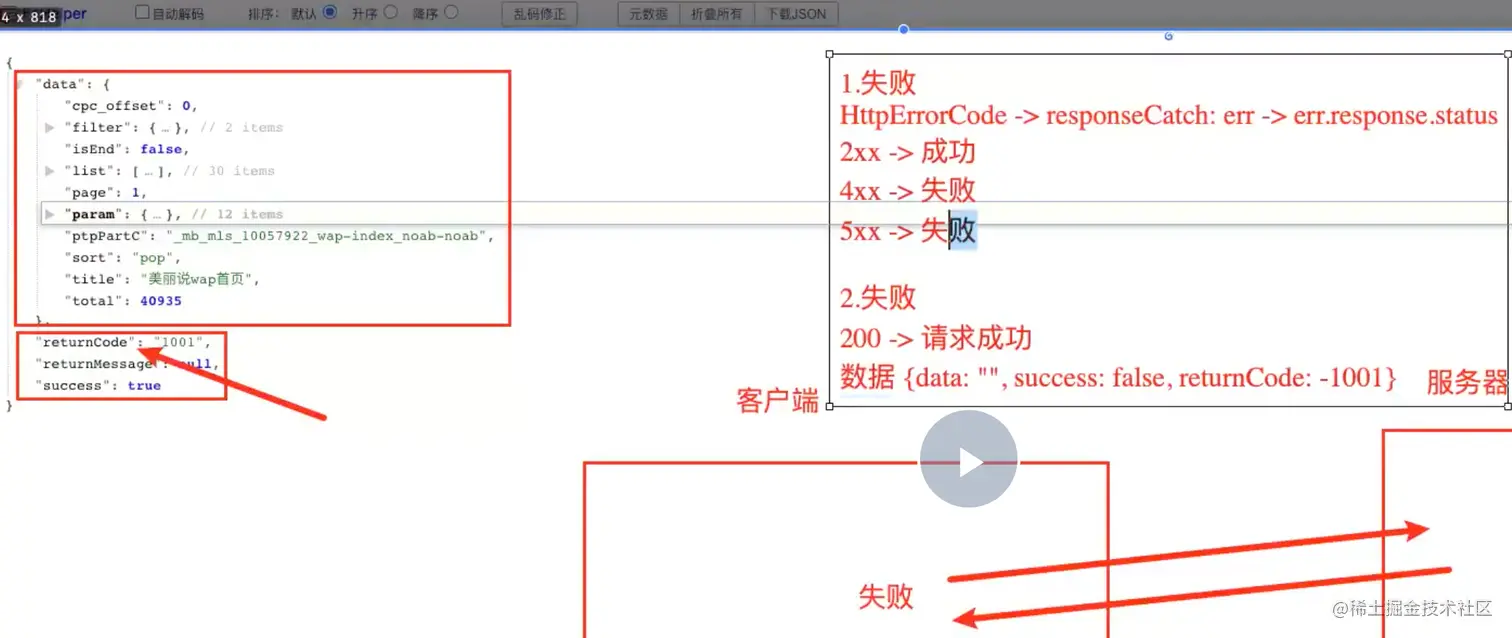Click the "total" value 40935
1512x638 pixels.
click(161, 301)
